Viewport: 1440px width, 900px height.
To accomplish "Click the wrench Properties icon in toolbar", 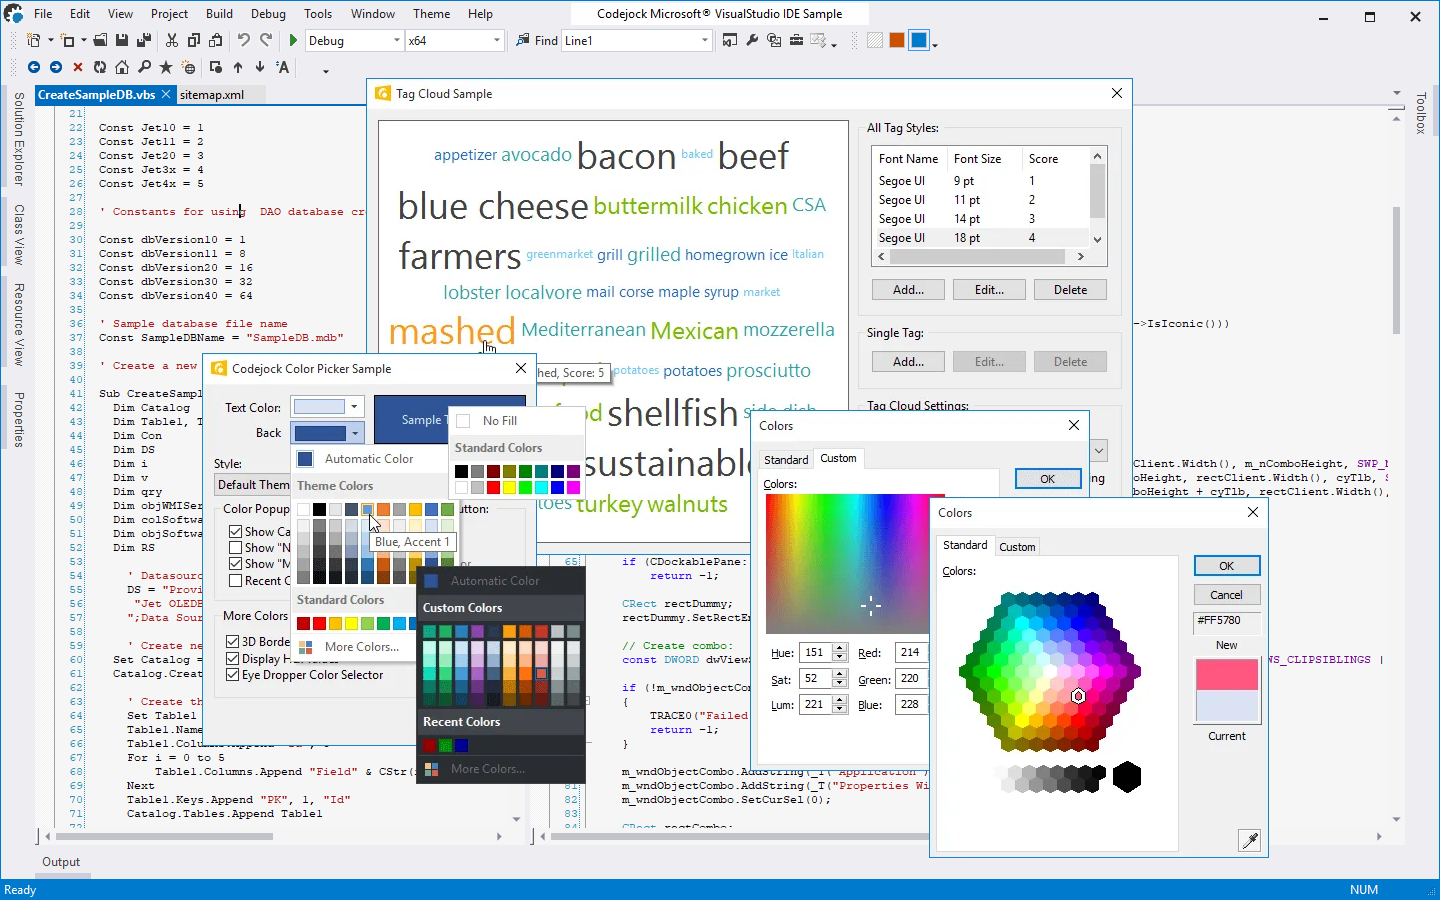I will [752, 40].
